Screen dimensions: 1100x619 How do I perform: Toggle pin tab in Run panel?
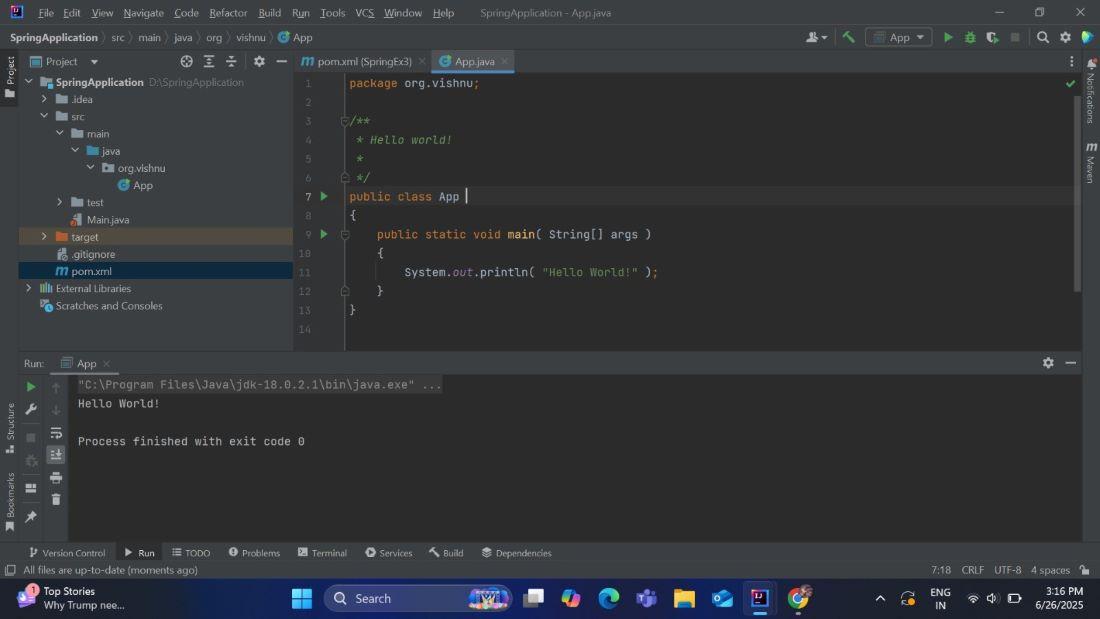click(31, 516)
